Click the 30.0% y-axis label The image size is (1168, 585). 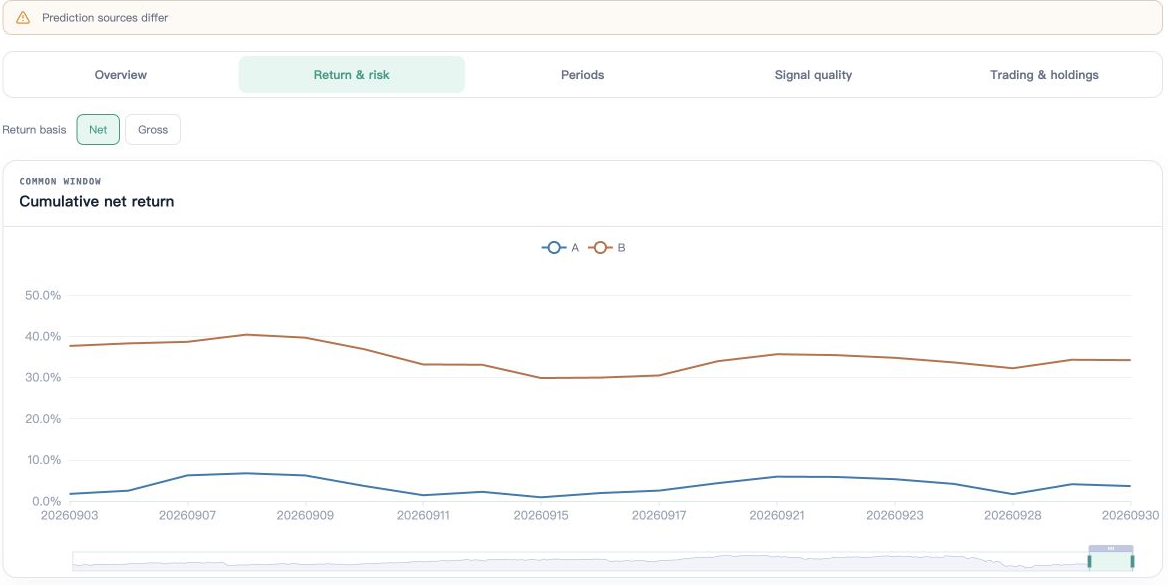click(x=42, y=378)
